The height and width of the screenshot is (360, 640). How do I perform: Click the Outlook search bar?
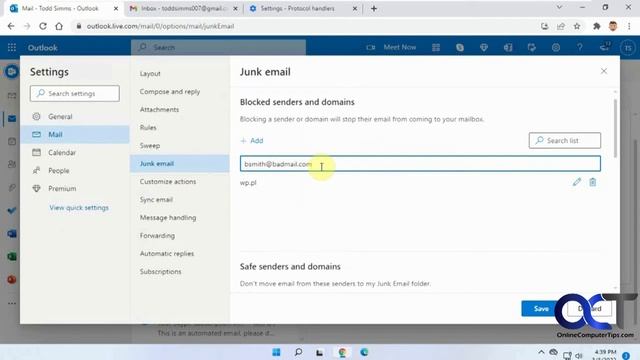pyautogui.click(x=218, y=47)
